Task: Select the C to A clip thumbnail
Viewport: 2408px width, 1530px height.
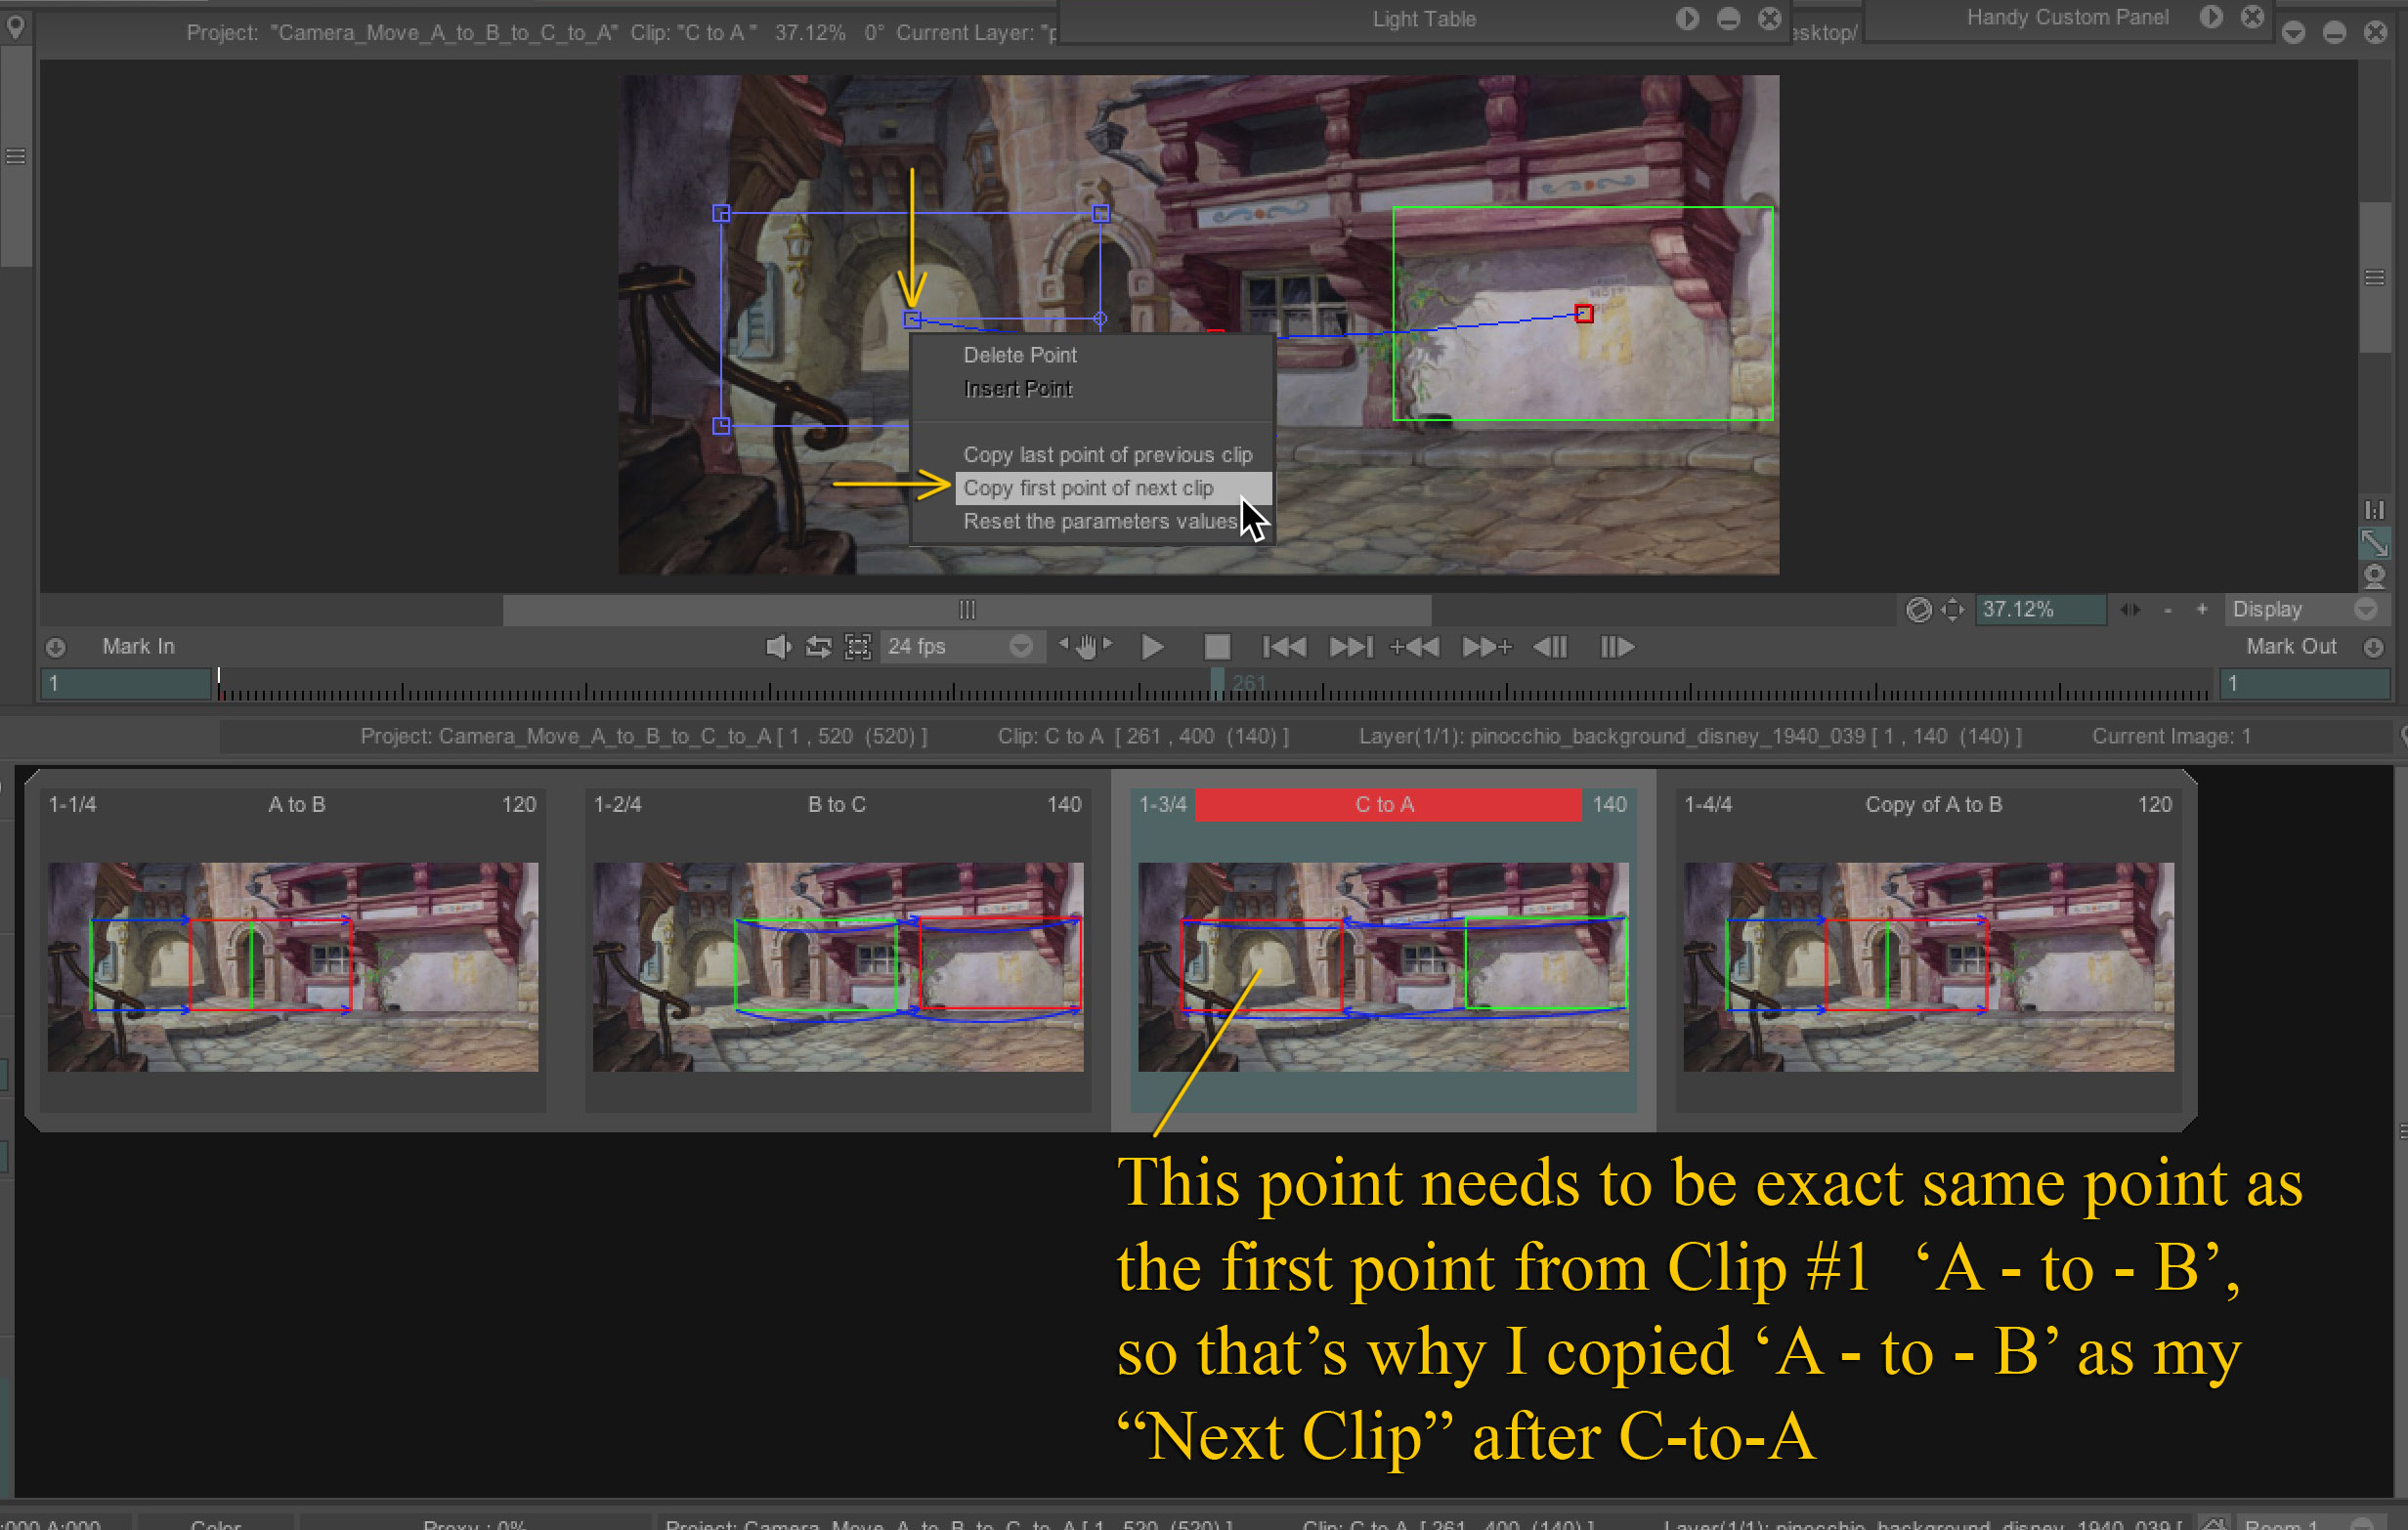Action: [1383, 966]
